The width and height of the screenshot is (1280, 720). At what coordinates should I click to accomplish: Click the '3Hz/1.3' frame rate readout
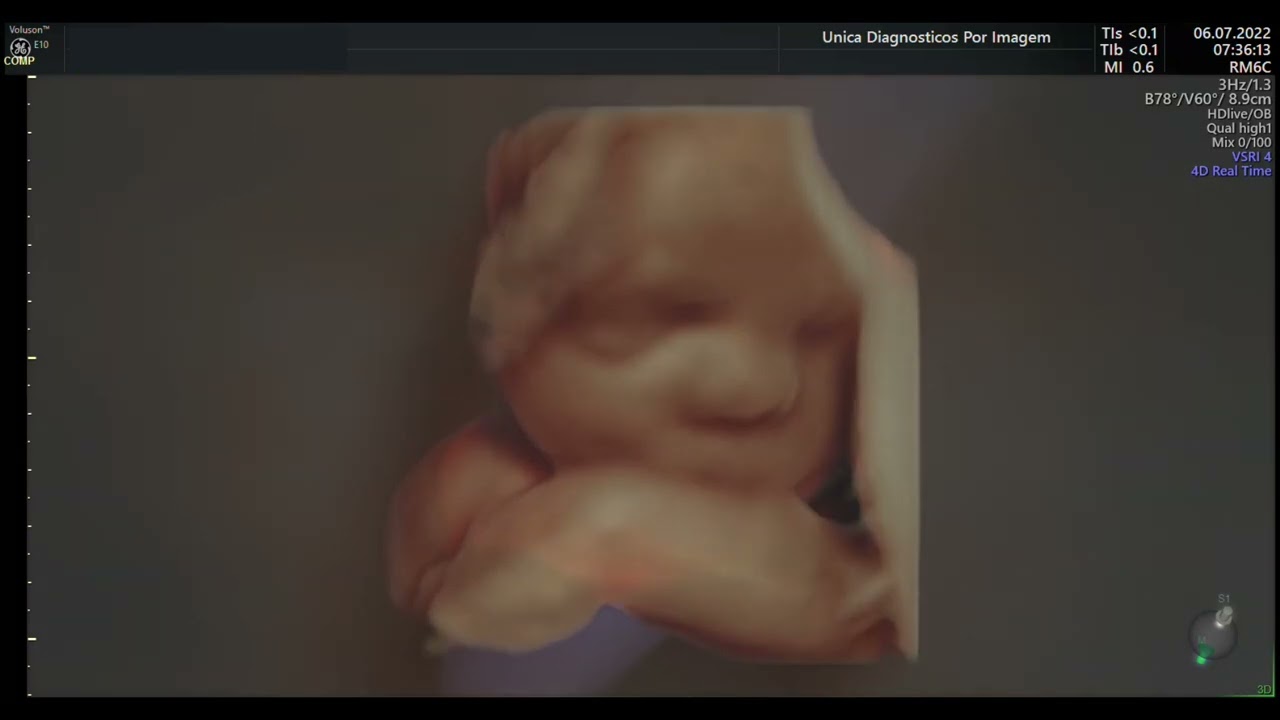1244,85
